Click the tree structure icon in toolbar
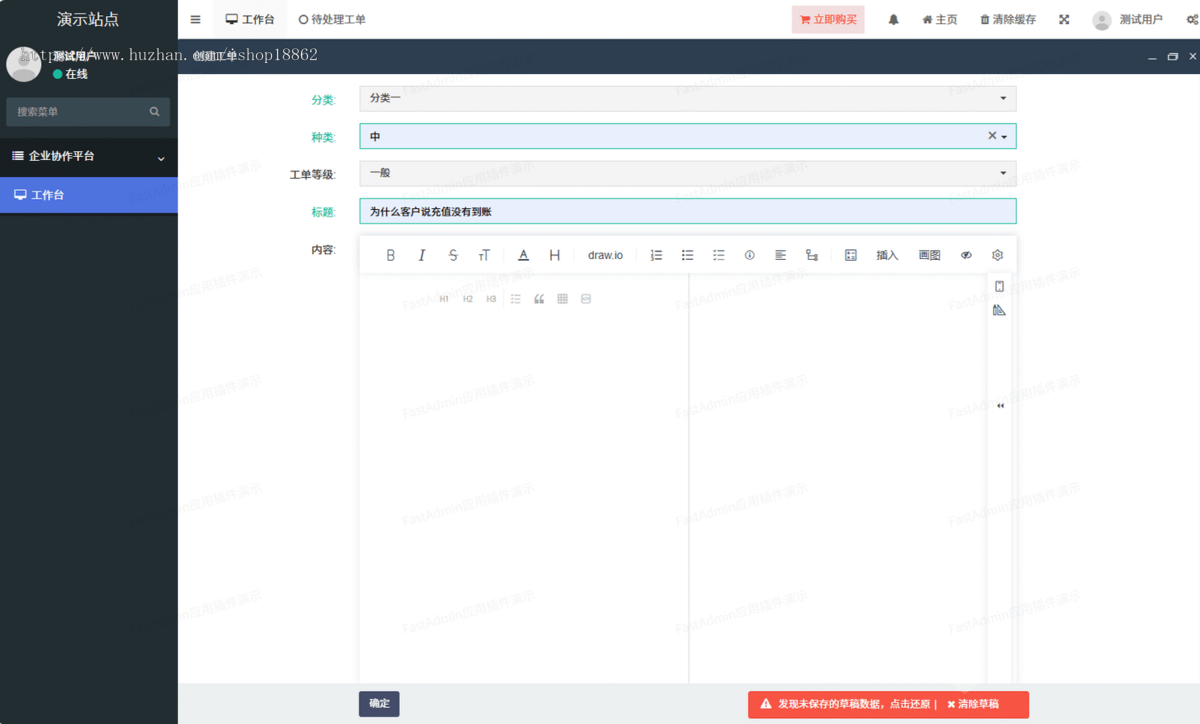The image size is (1200, 724). [811, 255]
